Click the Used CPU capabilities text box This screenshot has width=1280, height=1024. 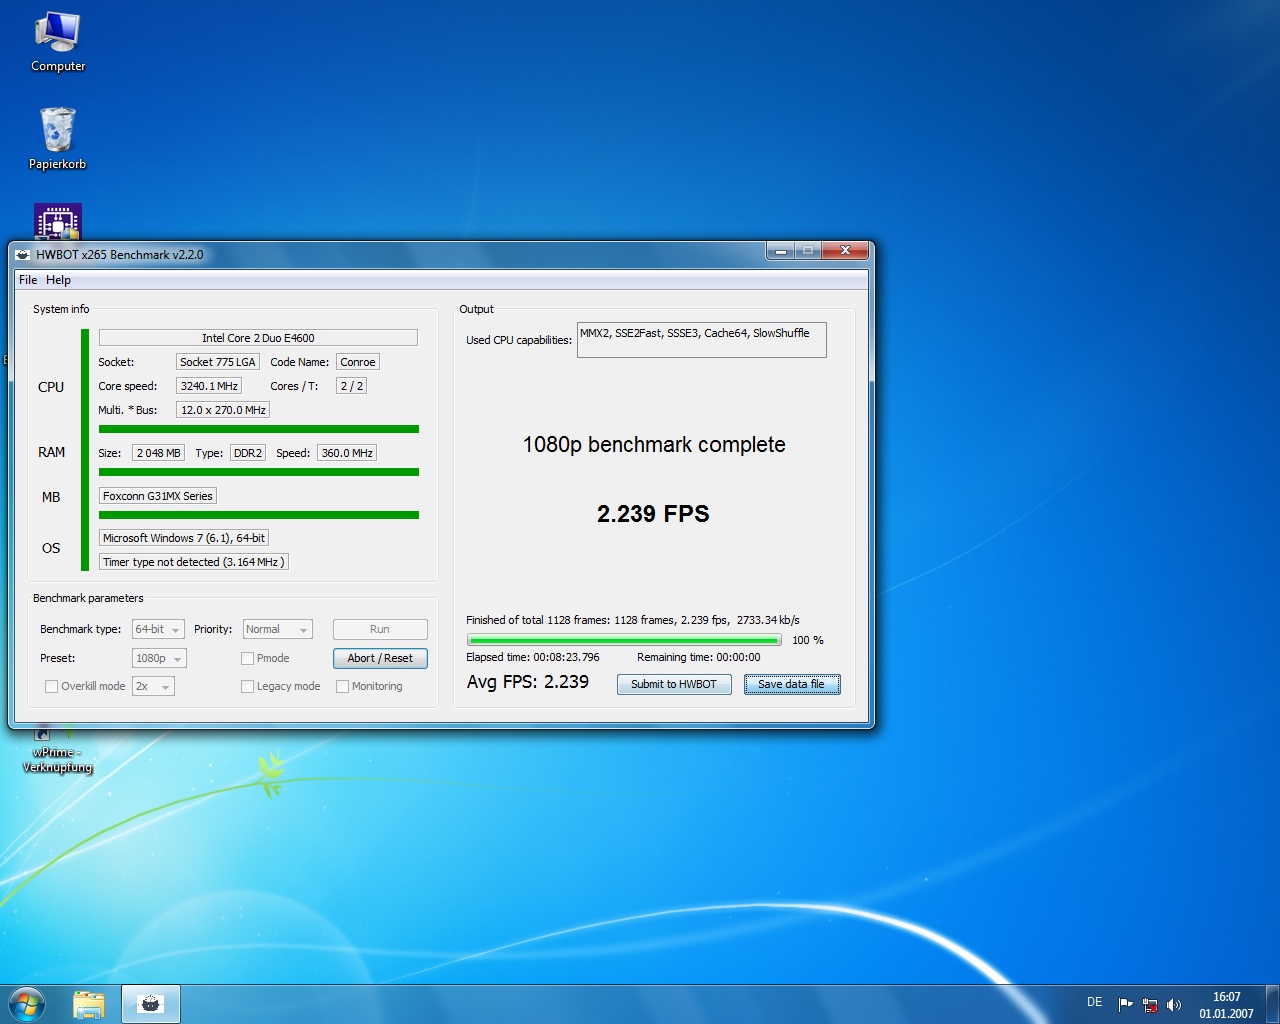(702, 340)
